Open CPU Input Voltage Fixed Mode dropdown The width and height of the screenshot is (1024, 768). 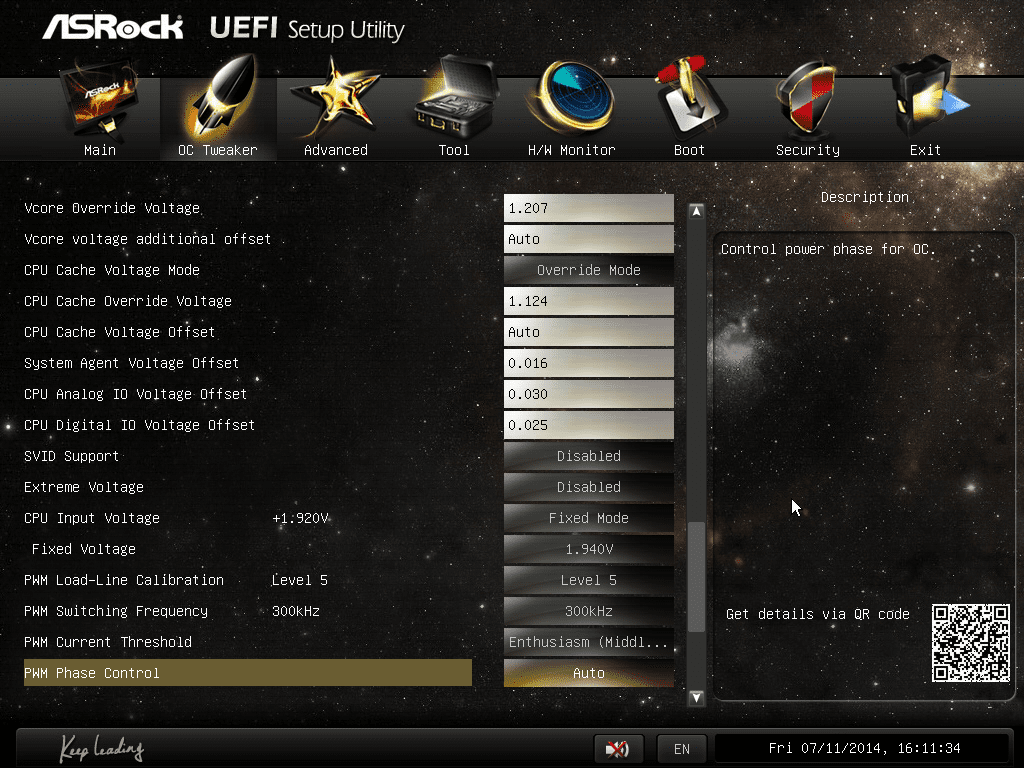[x=588, y=518]
